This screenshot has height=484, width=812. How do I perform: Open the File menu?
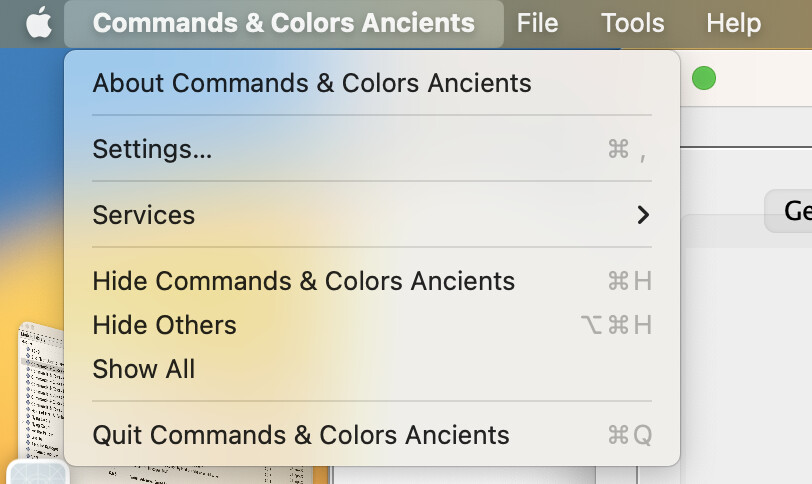click(537, 23)
